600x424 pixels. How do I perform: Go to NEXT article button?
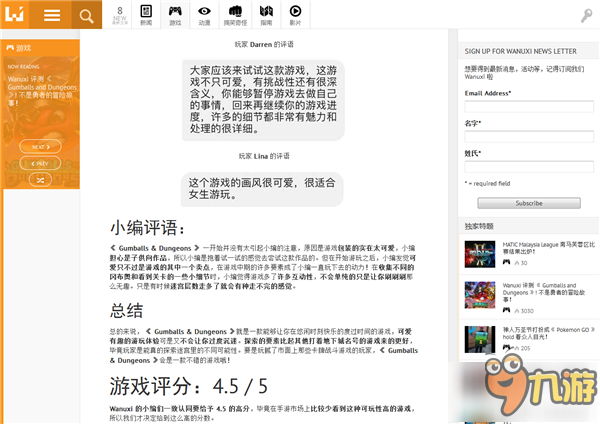tap(40, 147)
